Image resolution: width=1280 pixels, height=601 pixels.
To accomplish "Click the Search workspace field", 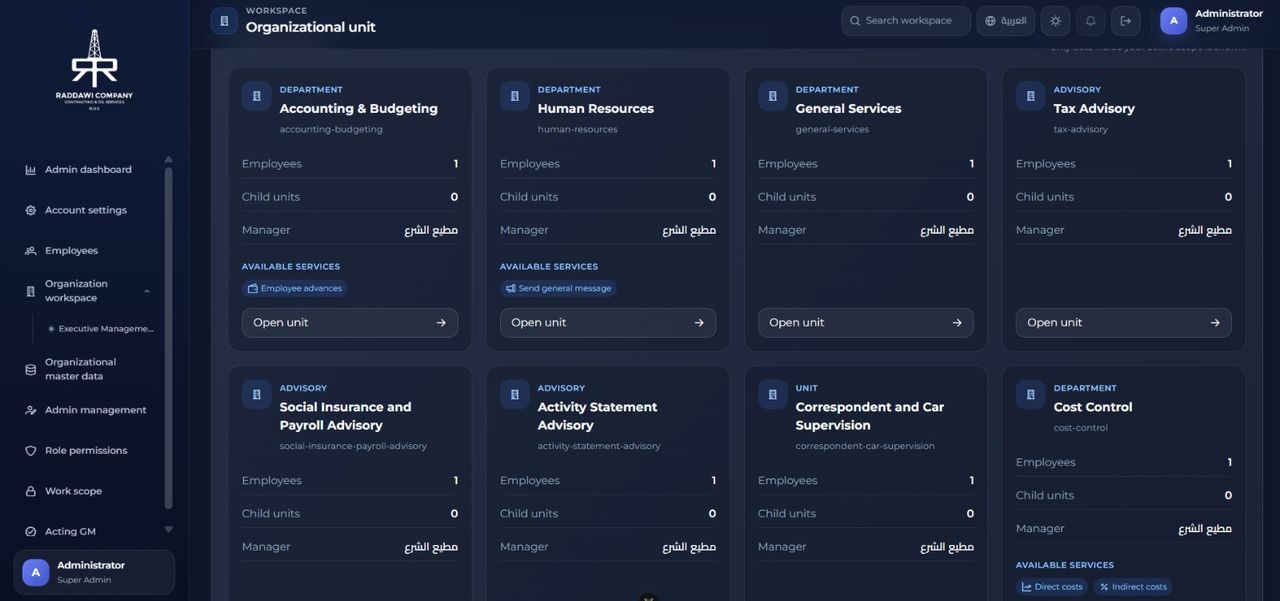I will [906, 21].
